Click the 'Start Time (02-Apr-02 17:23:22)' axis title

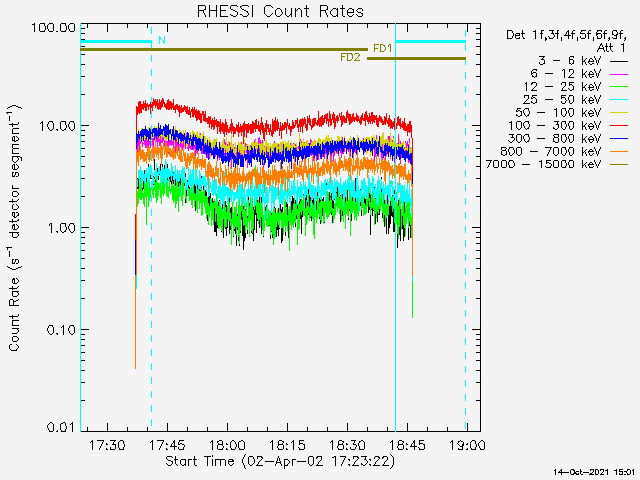pyautogui.click(x=280, y=461)
